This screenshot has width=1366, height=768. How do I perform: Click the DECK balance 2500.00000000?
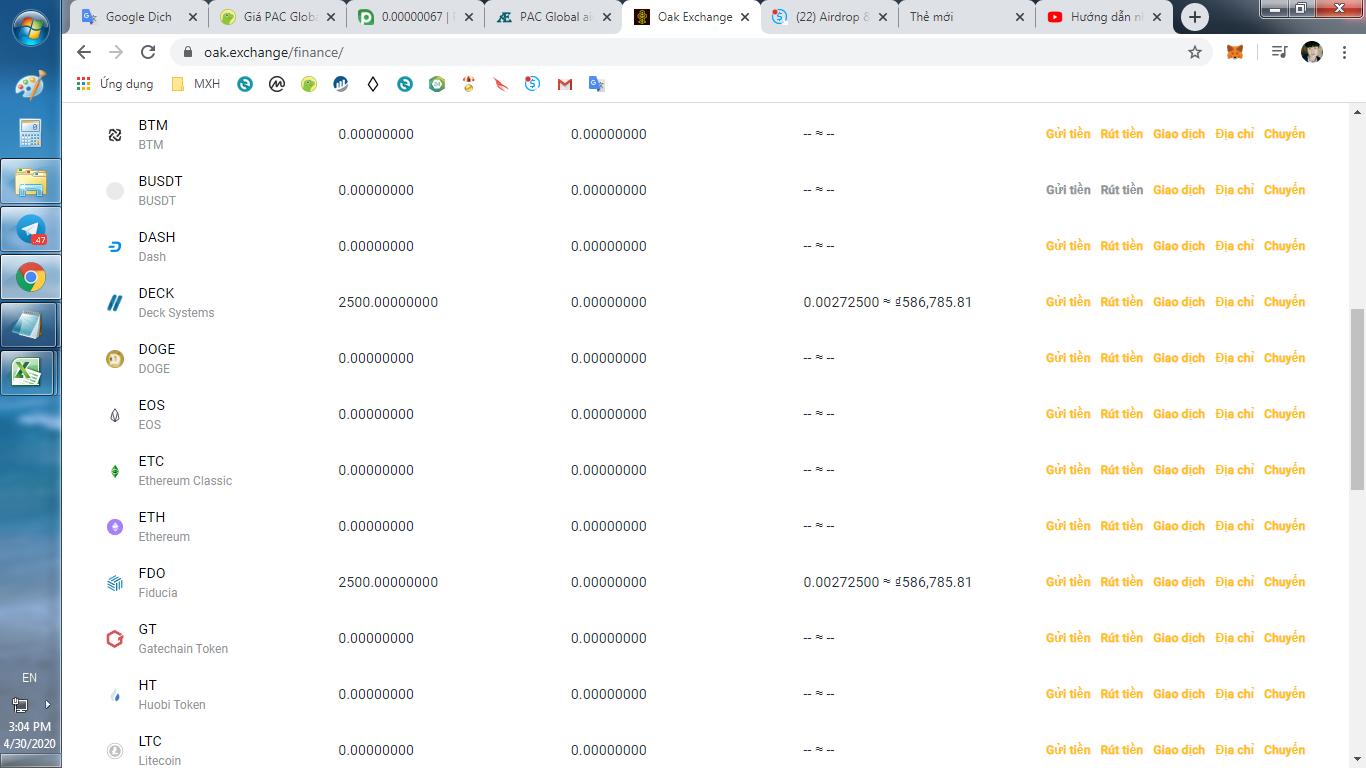point(388,302)
